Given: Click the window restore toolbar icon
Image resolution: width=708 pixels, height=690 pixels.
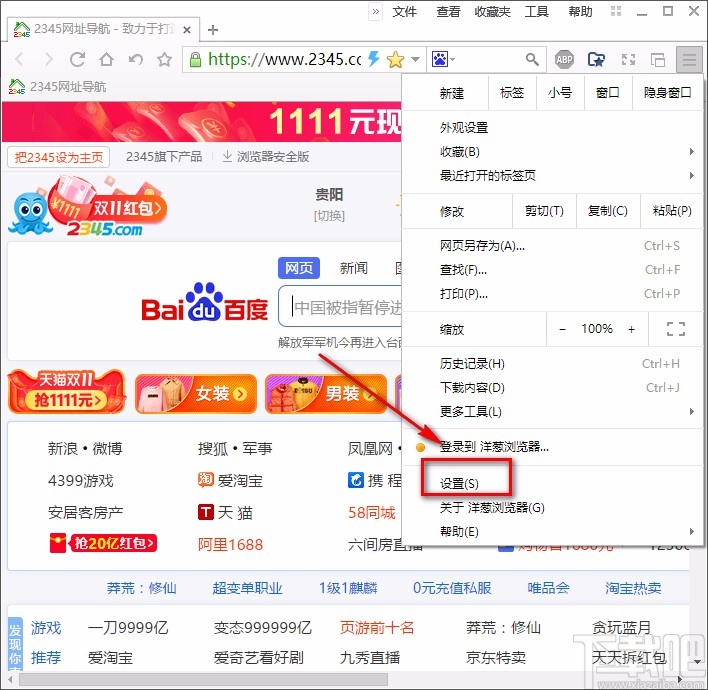Looking at the screenshot, I should click(x=658, y=59).
